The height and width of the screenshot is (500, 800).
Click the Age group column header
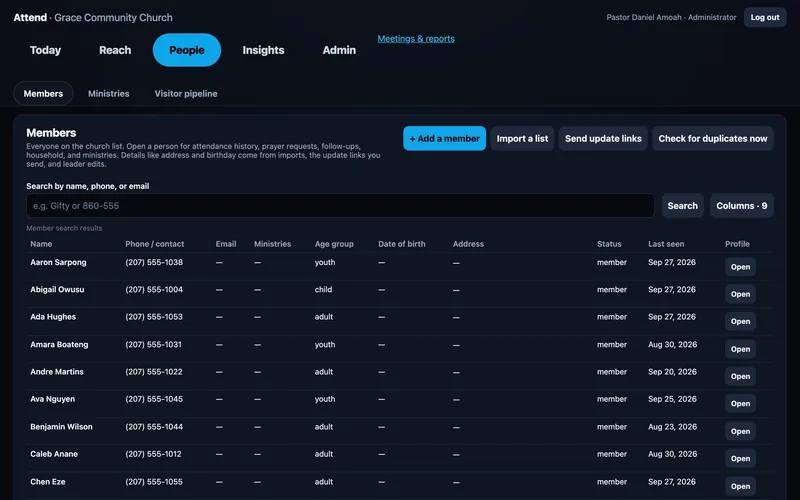pyautogui.click(x=334, y=244)
